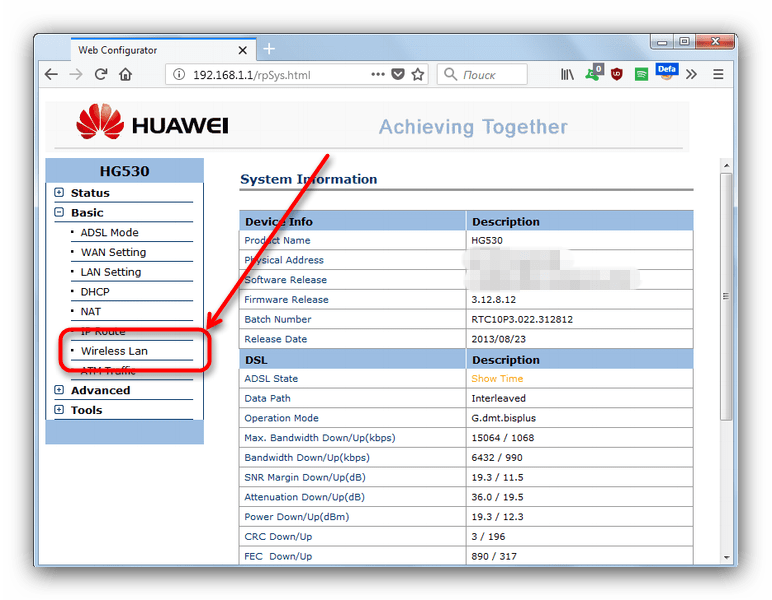Select the Web Configurator tab
This screenshot has width=772, height=600.
point(163,50)
